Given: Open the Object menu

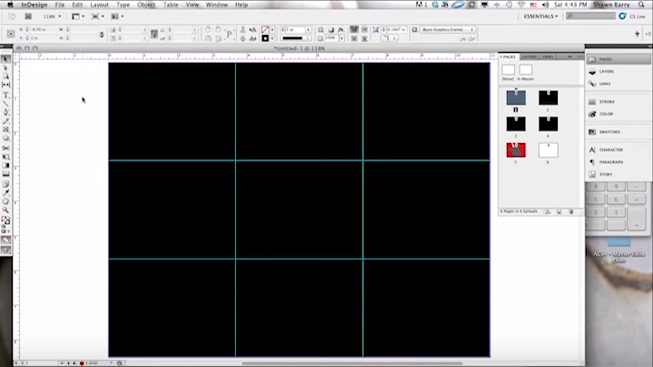Looking at the screenshot, I should pyautogui.click(x=146, y=5).
